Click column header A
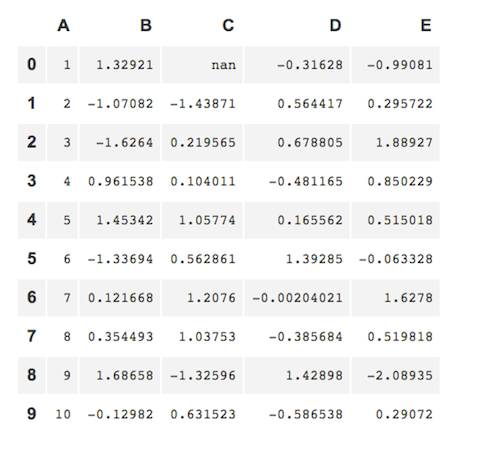The image size is (484, 465). pyautogui.click(x=63, y=26)
